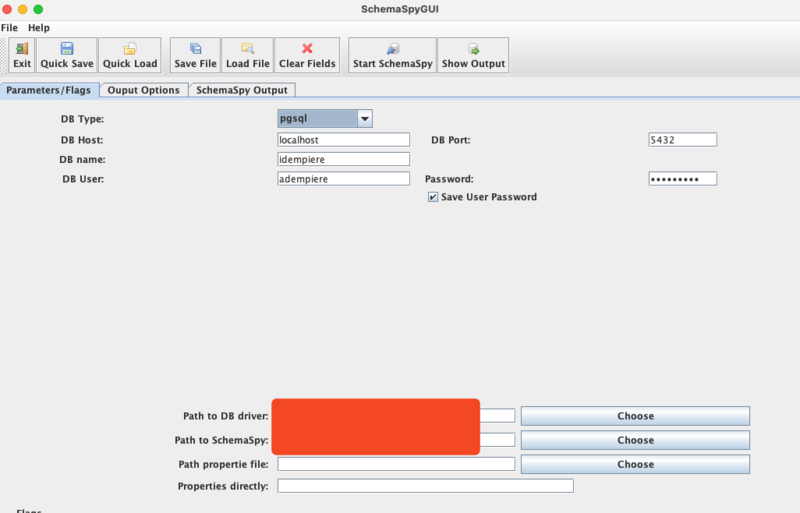
Task: Click the Exit toolbar icon
Action: (22, 48)
